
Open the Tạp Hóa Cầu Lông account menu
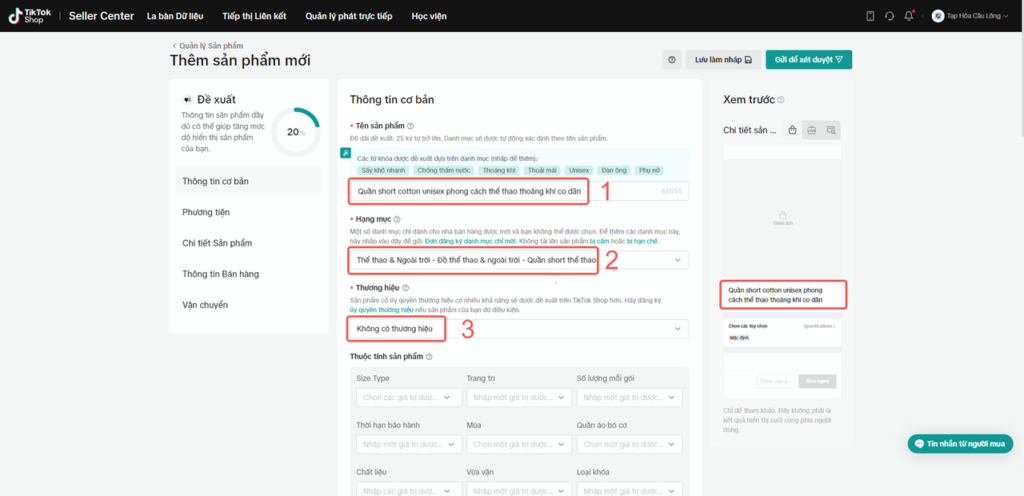(974, 16)
